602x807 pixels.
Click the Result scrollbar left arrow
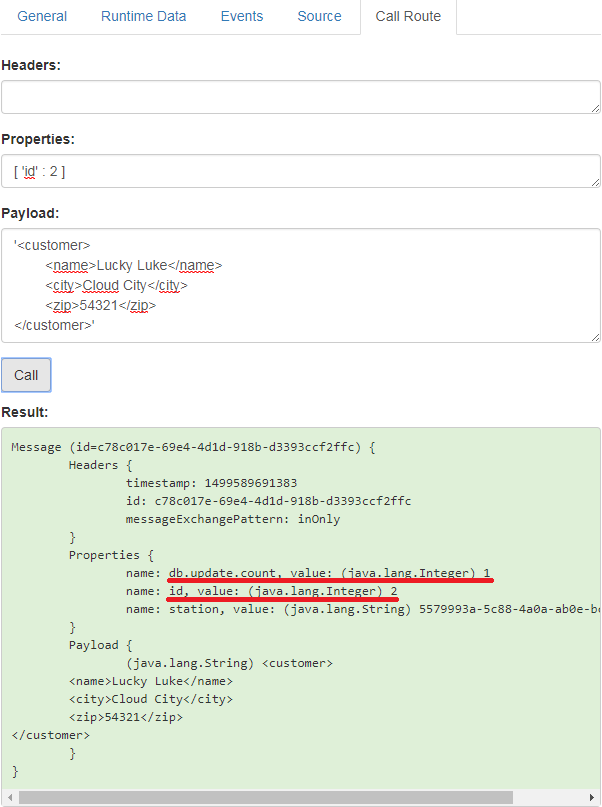(10, 798)
